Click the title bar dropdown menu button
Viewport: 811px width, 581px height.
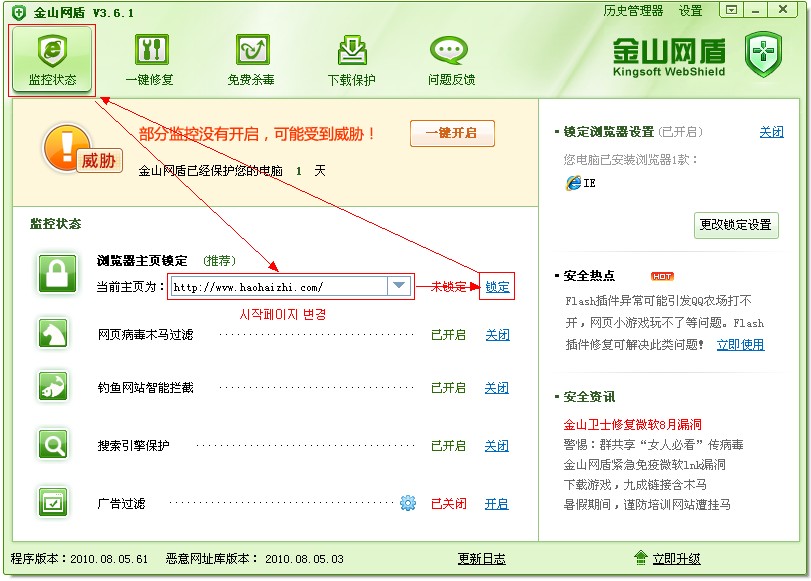731,10
